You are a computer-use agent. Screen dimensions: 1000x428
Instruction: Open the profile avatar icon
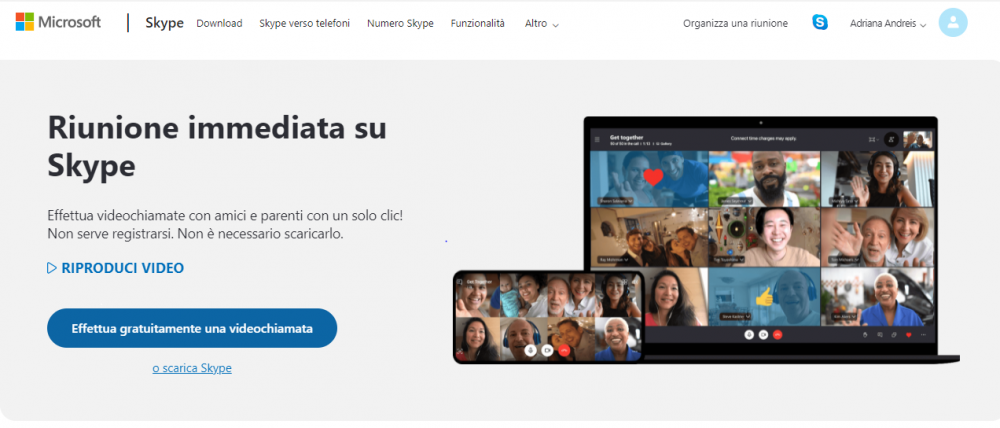pyautogui.click(x=953, y=22)
